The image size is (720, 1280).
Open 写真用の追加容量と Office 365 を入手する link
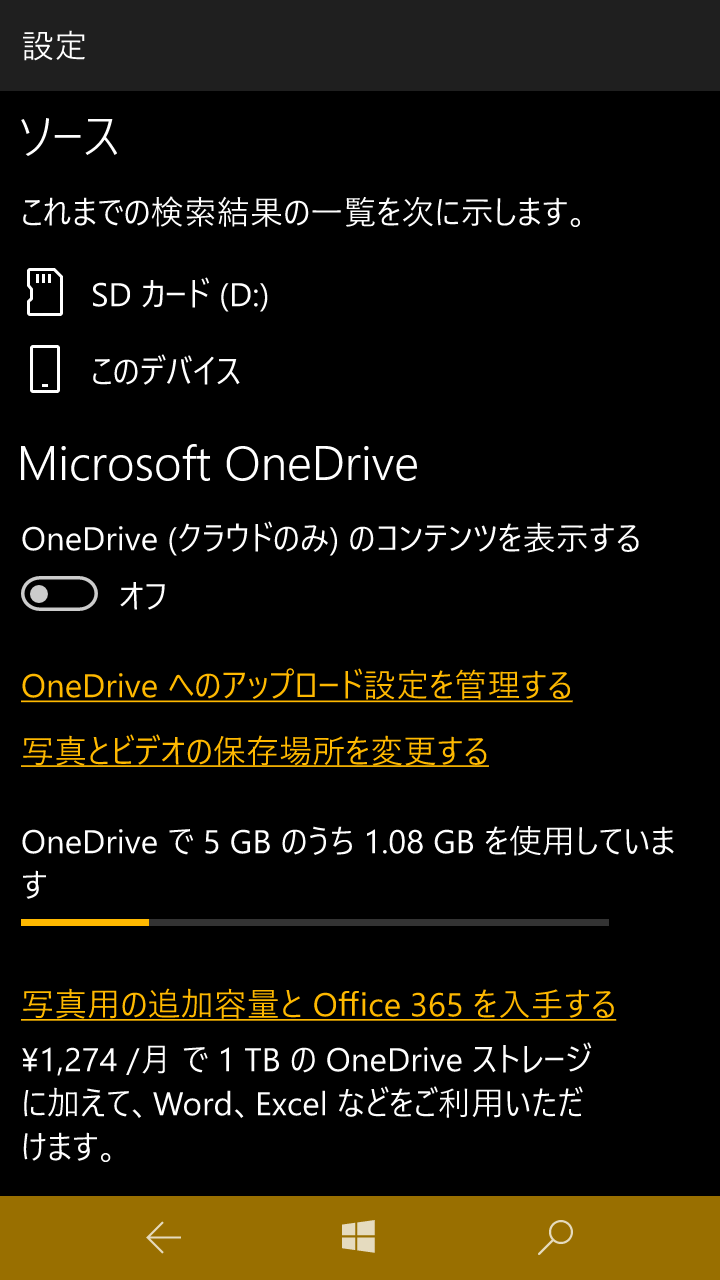point(318,1004)
